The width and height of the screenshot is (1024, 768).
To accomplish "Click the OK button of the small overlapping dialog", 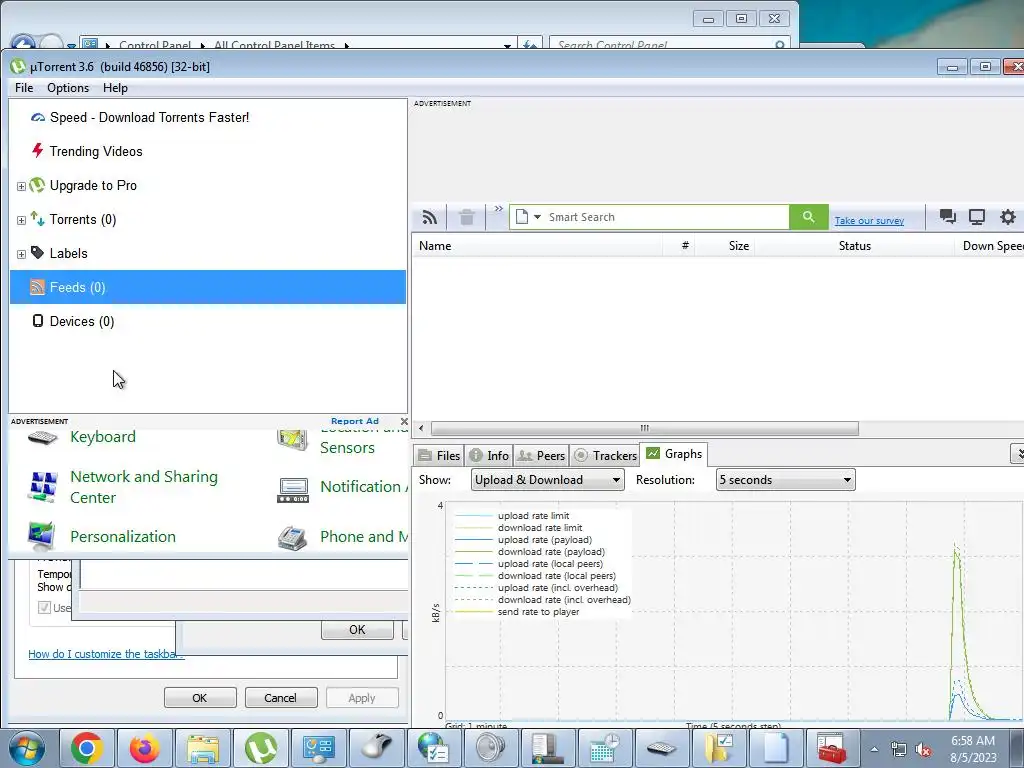I will click(357, 630).
